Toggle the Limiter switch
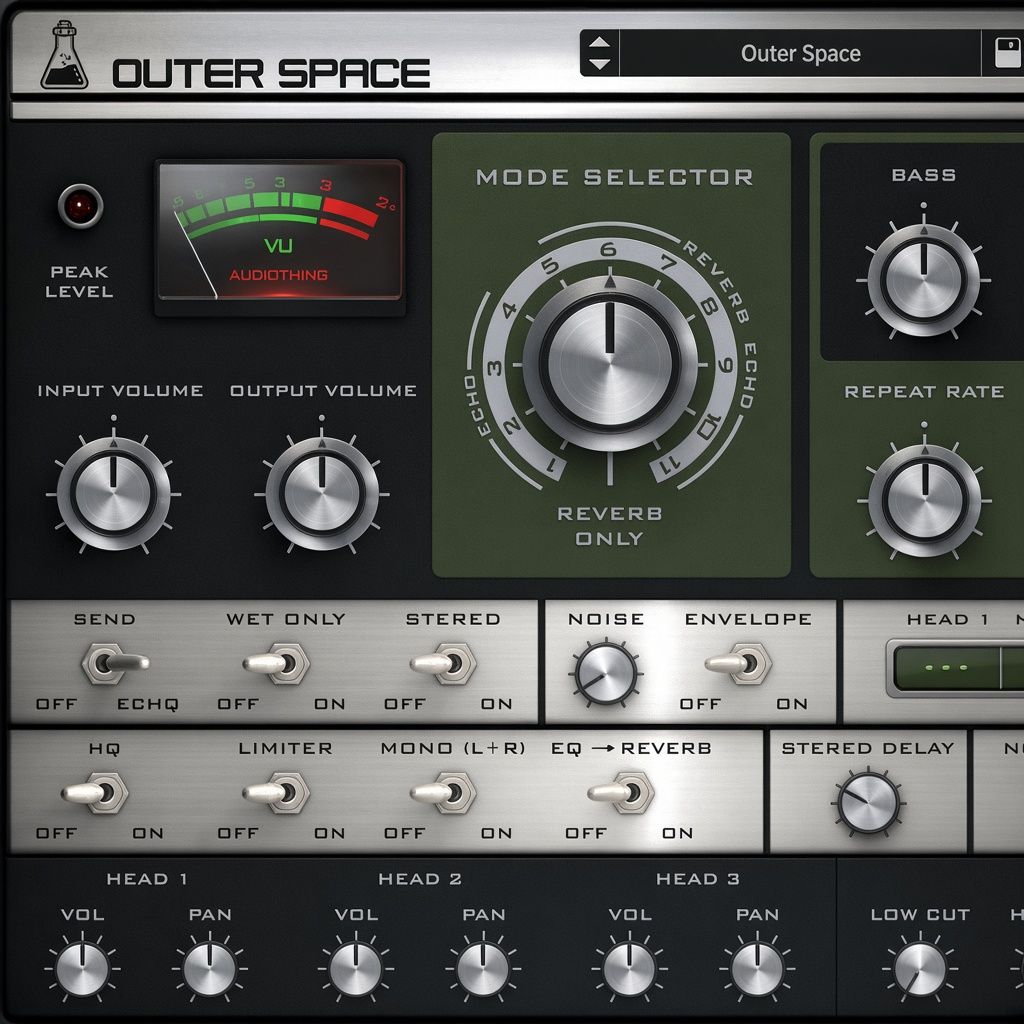Viewport: 1024px width, 1024px height. [x=278, y=792]
